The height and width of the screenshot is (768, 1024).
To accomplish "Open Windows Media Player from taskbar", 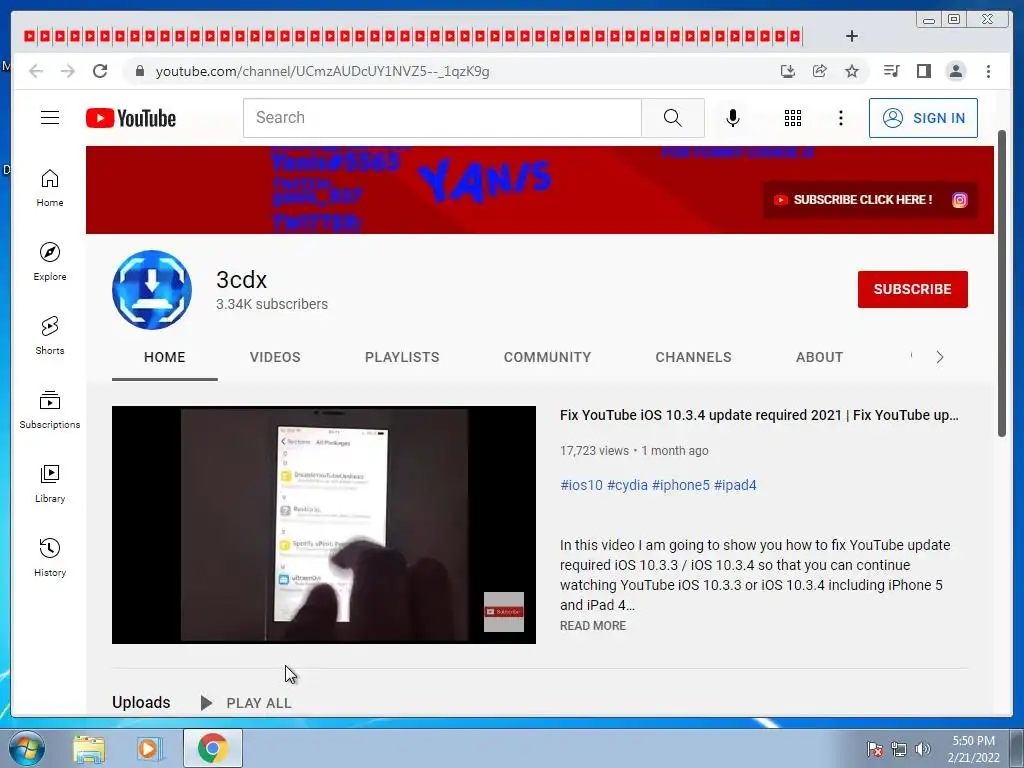I will pyautogui.click(x=150, y=749).
